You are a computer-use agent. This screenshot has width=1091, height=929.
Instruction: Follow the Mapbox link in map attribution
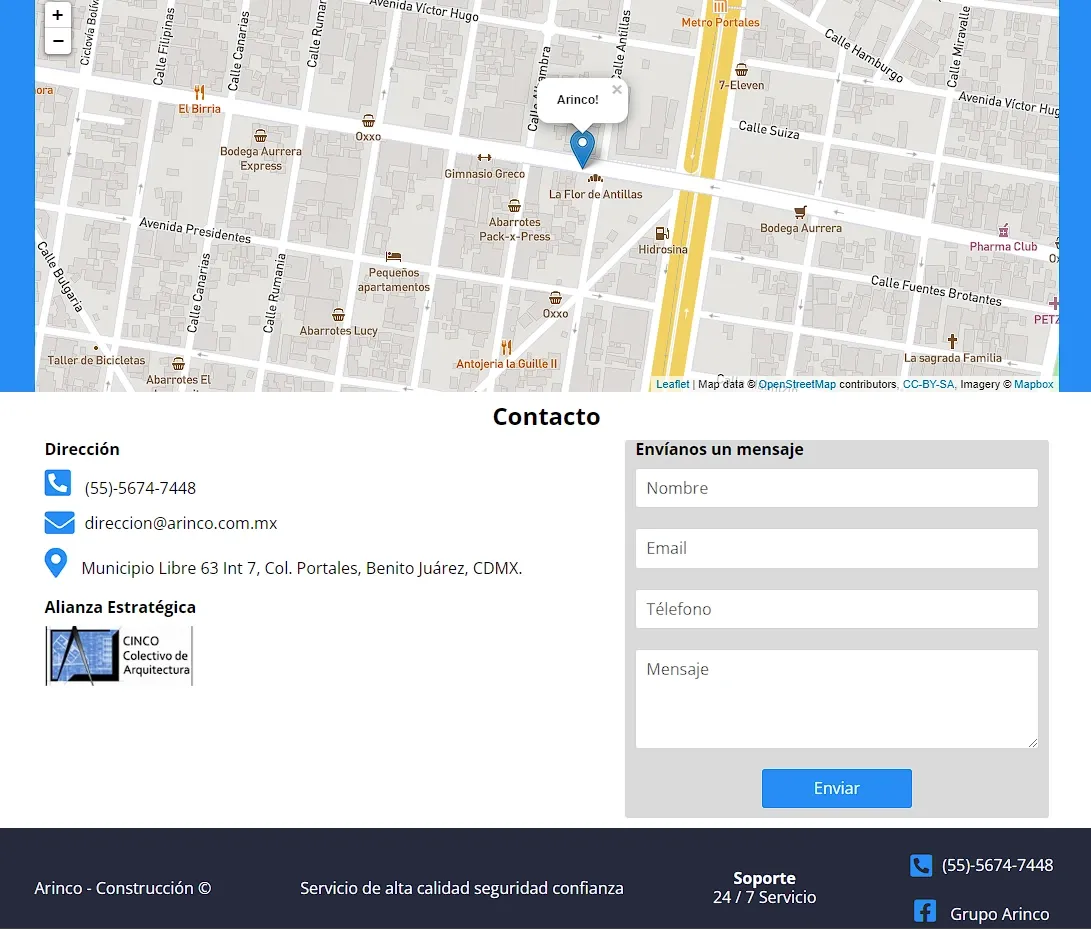coord(1033,384)
